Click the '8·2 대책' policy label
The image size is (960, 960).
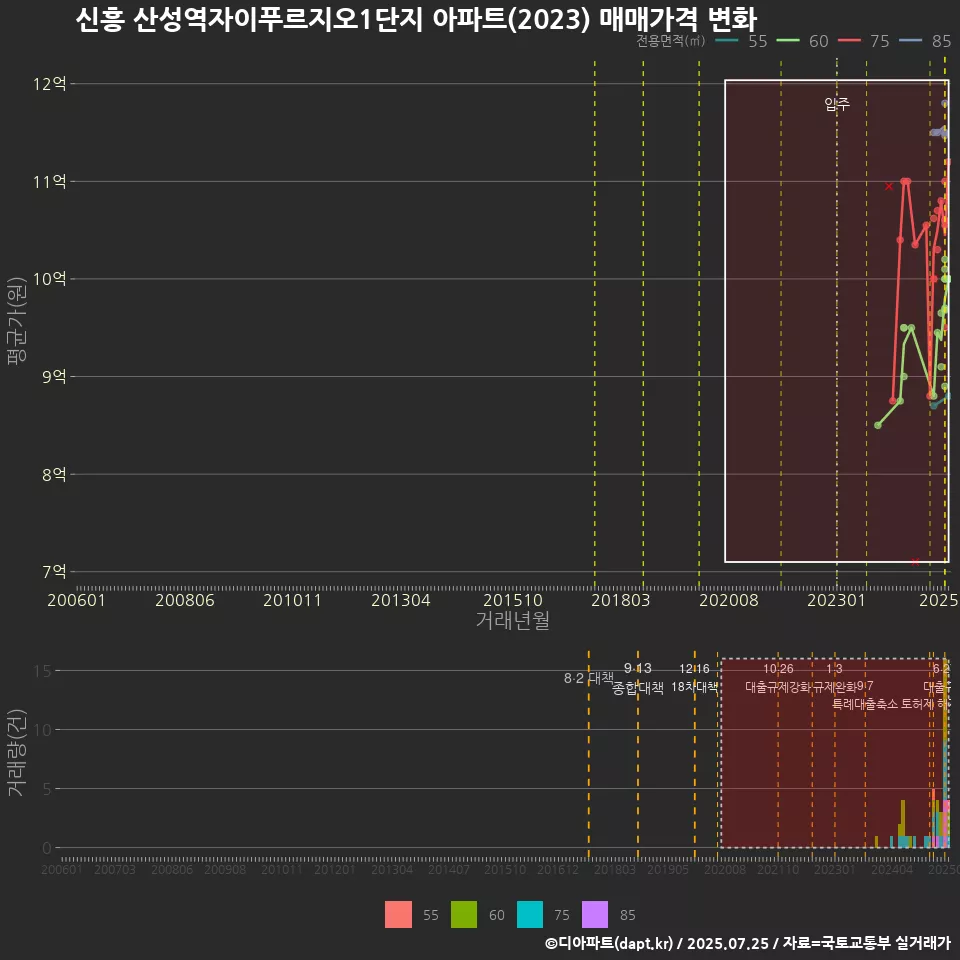589,678
